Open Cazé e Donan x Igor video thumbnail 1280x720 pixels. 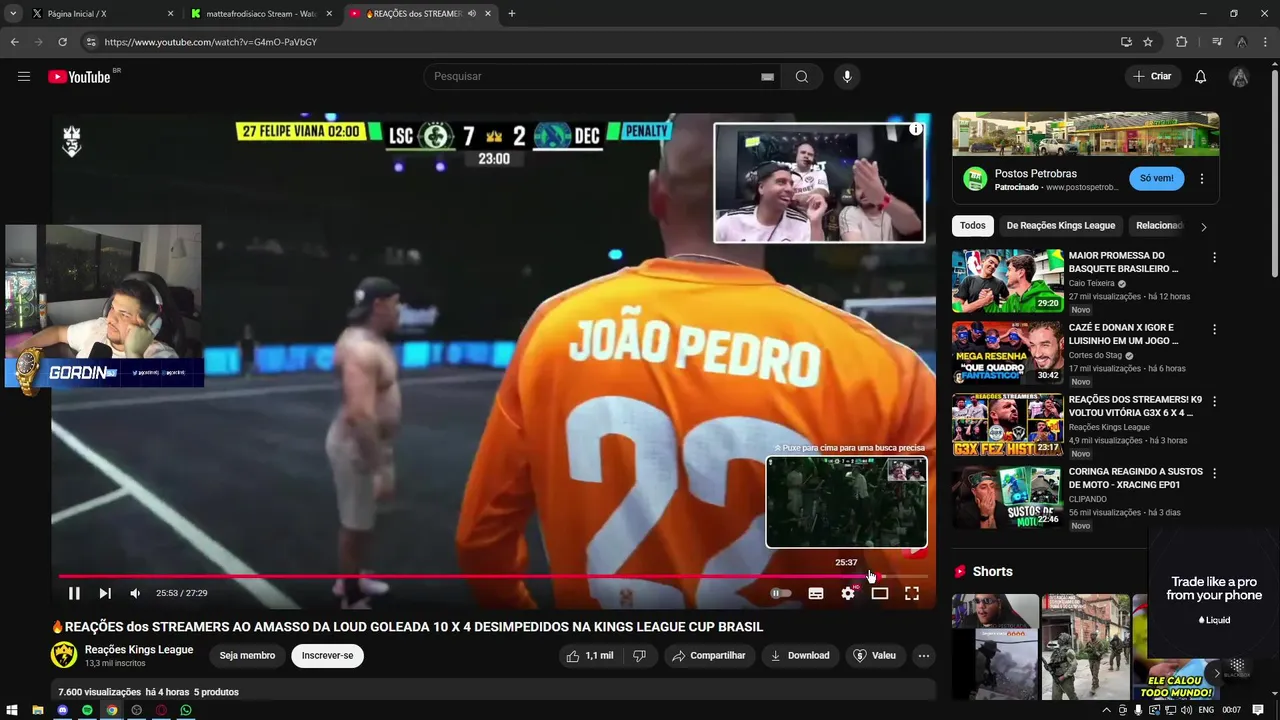pos(1007,353)
